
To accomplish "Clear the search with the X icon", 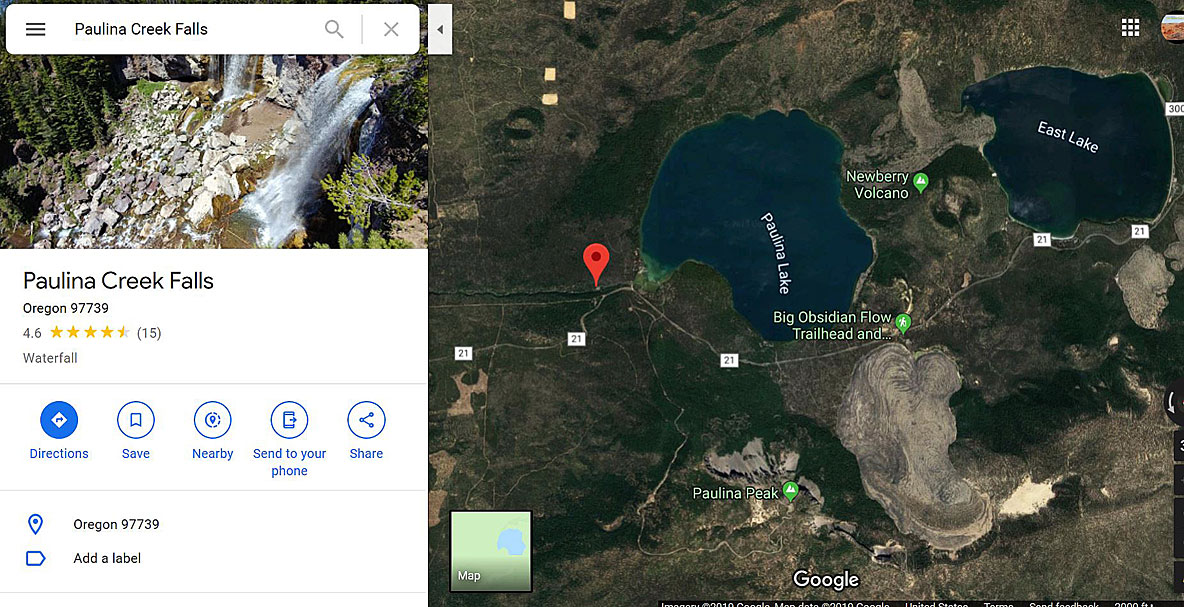I will tap(391, 29).
